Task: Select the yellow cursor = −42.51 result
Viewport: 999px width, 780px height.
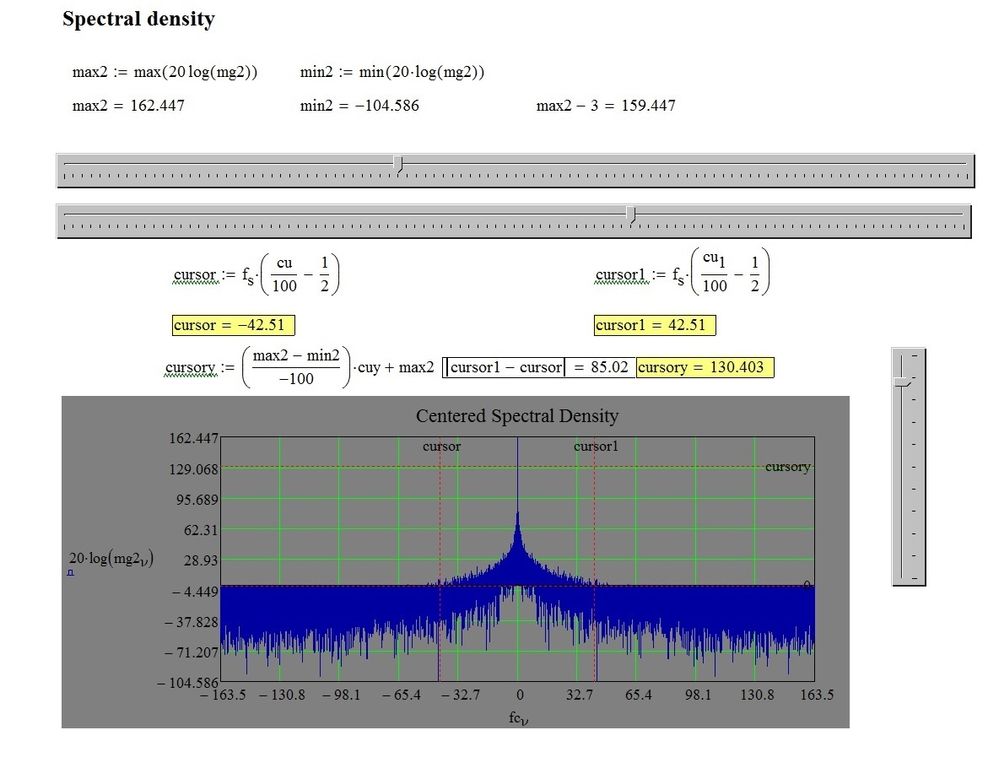Action: (233, 325)
